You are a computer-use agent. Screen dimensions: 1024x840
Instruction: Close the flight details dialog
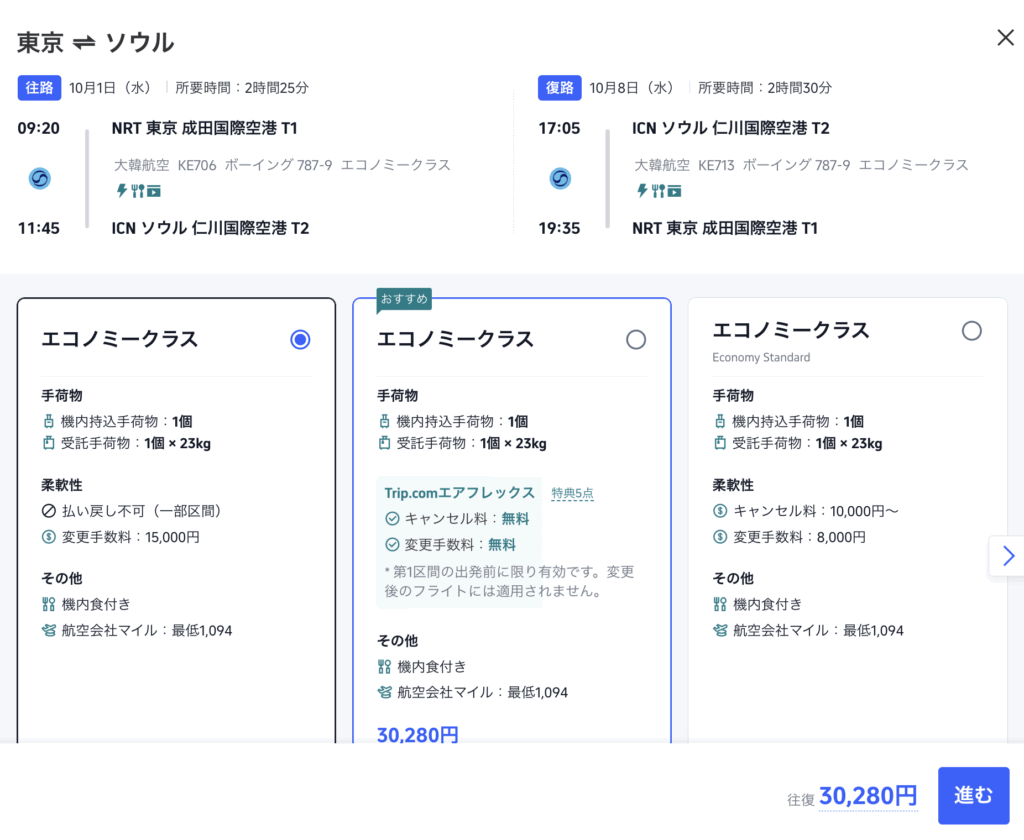[x=1005, y=38]
